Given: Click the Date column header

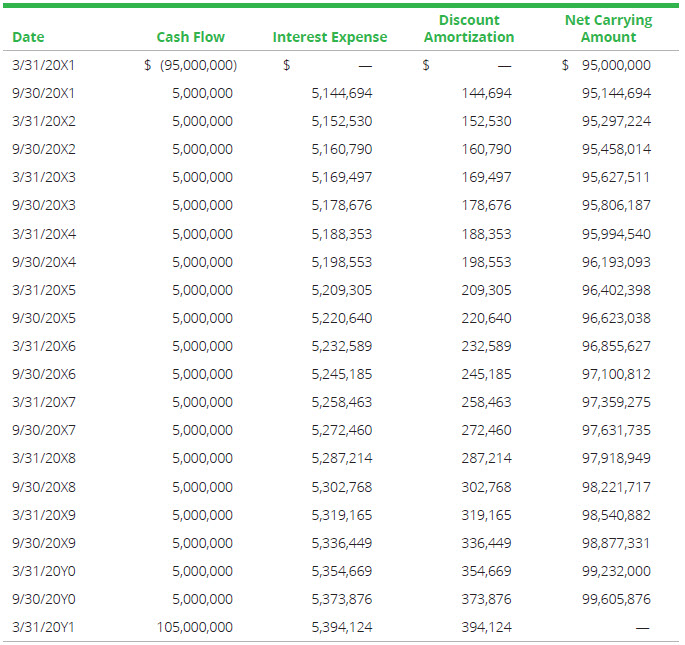Looking at the screenshot, I should 28,37.
